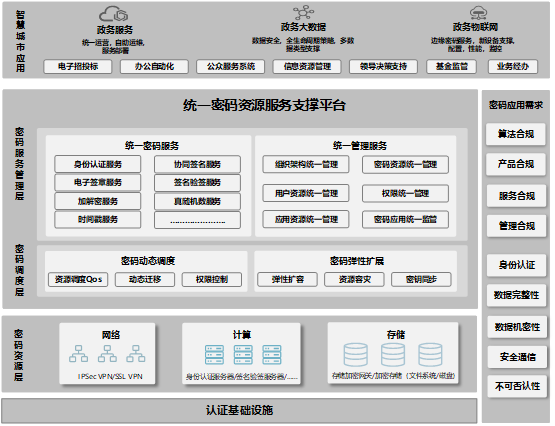Click the 时间戳服务 box
This screenshot has height=426, width=555.
point(98,220)
